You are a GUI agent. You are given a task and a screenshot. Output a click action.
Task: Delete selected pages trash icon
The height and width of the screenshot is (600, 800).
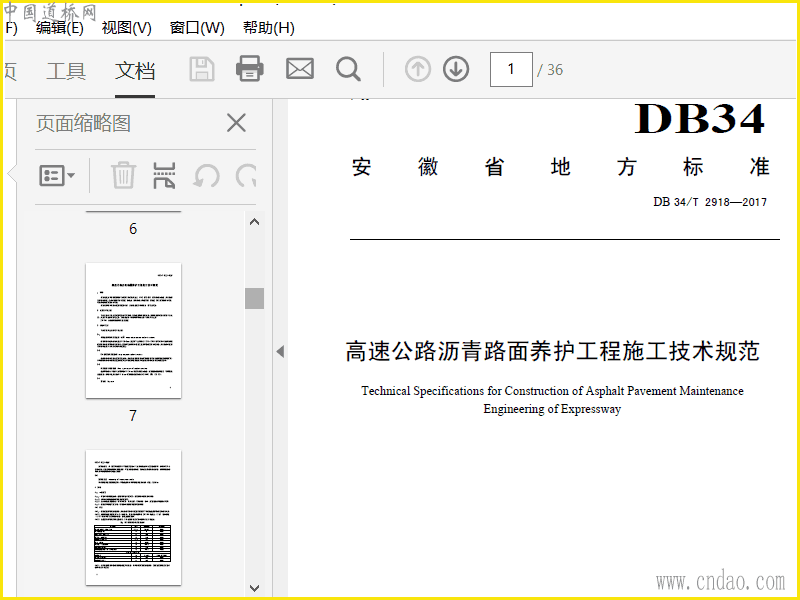[123, 176]
